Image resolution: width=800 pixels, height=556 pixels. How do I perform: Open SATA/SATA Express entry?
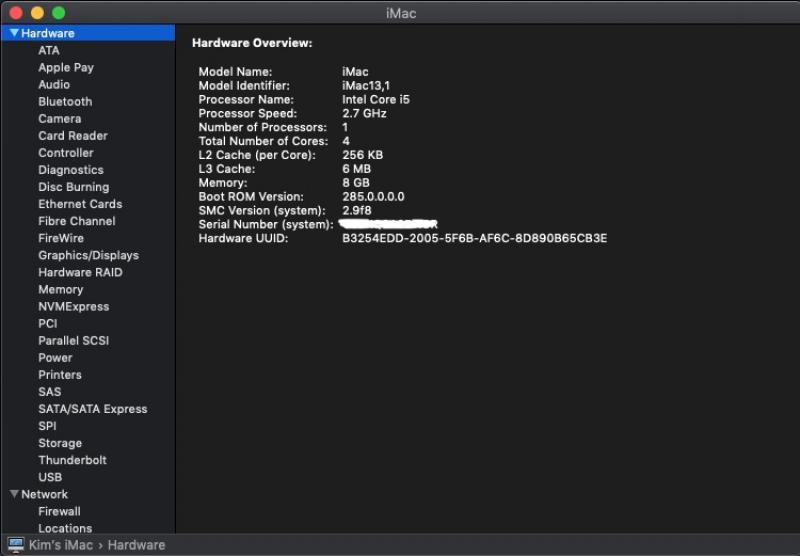[92, 409]
